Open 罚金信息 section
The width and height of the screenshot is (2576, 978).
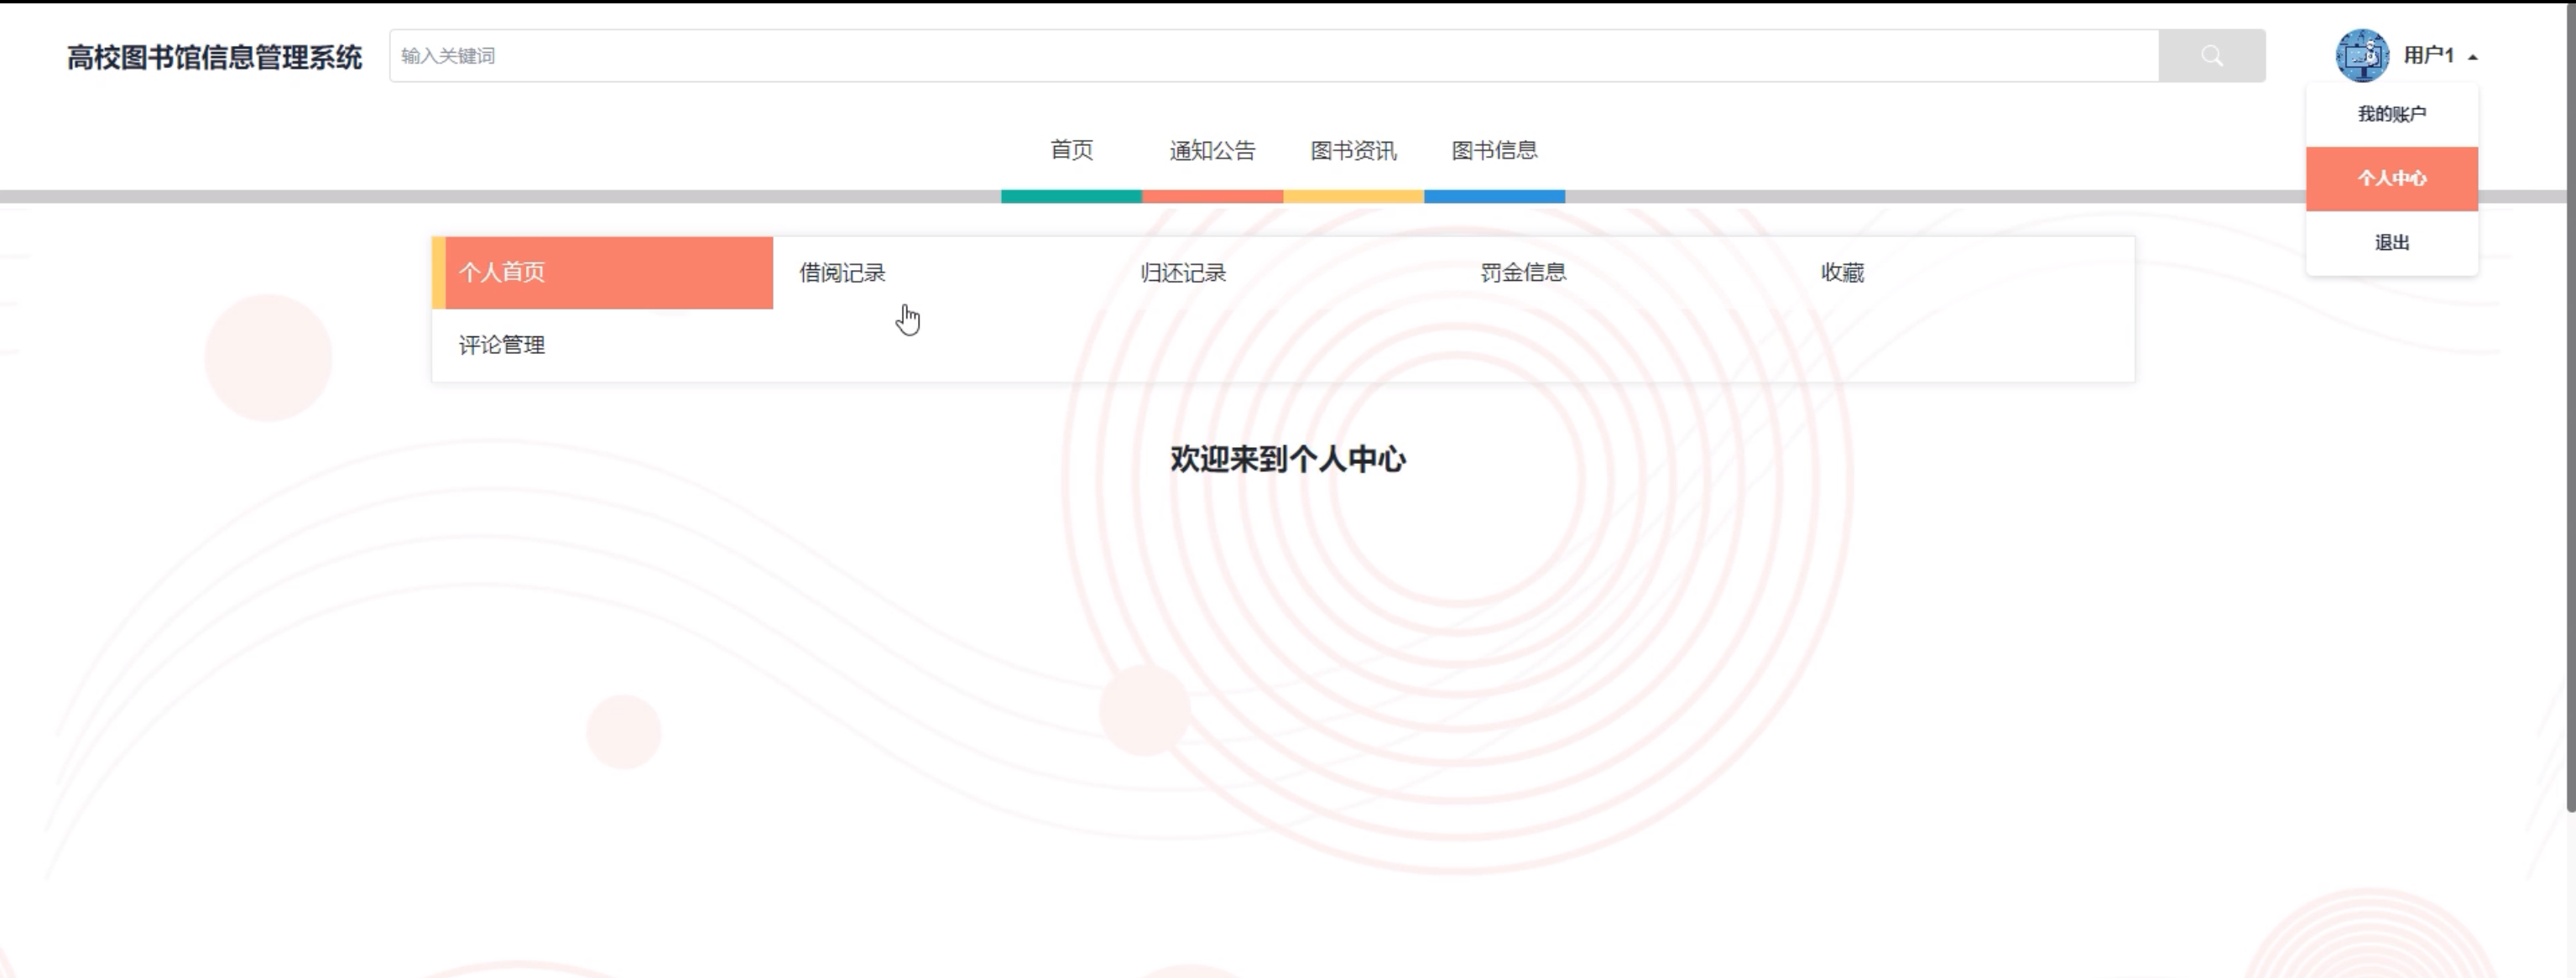pyautogui.click(x=1523, y=273)
